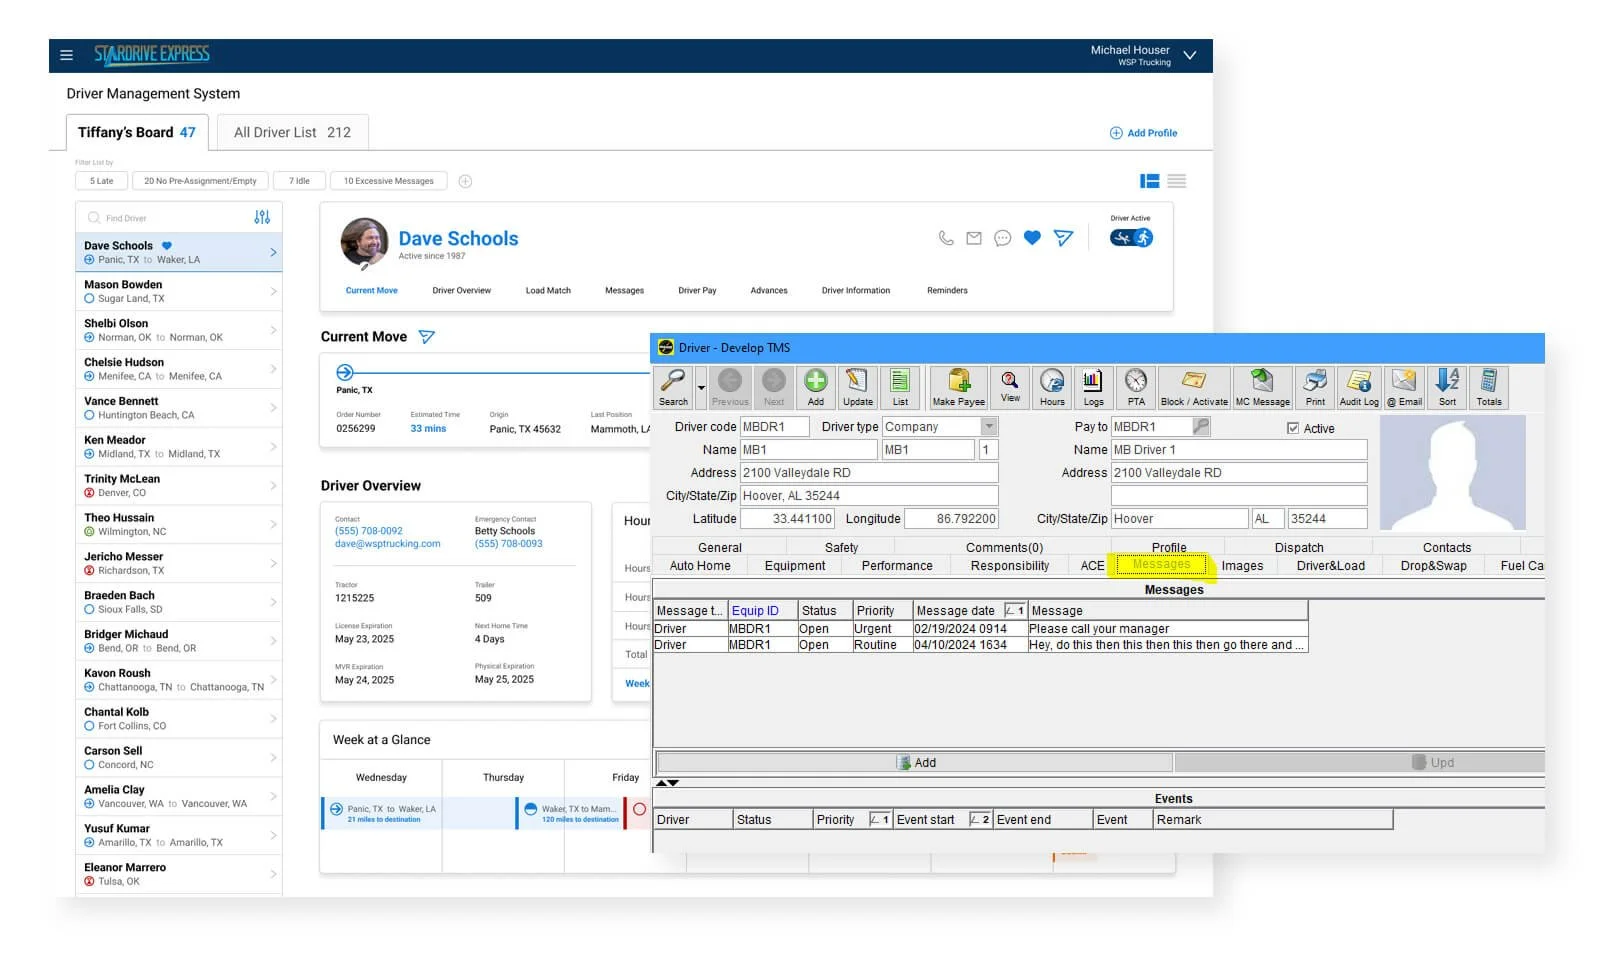Screen dimensions: 1600x962
Task: Click the Block / Activate icon
Action: 1194,387
